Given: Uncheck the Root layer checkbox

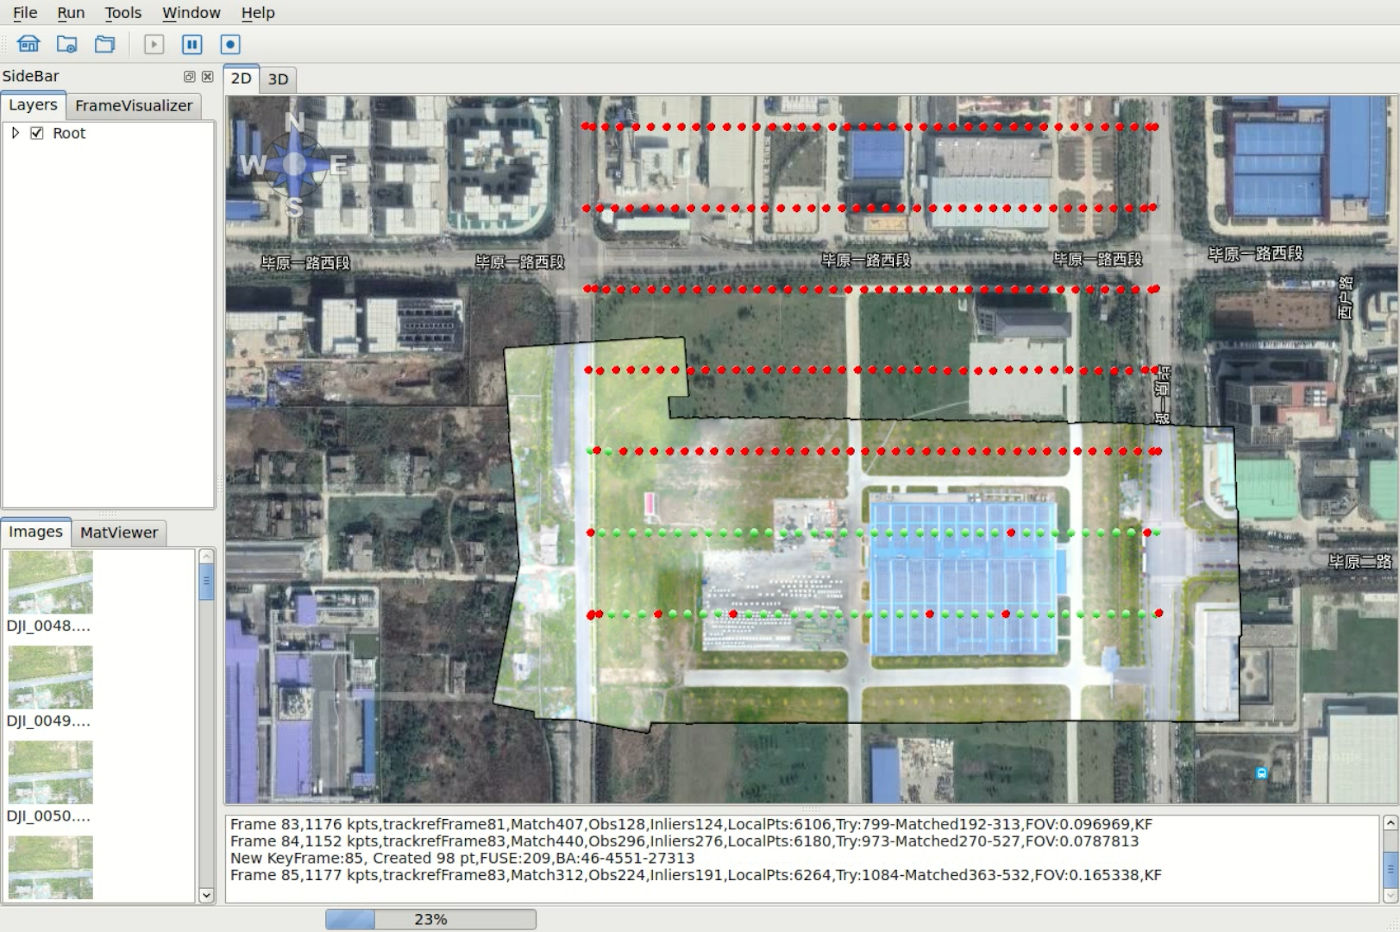Looking at the screenshot, I should click(37, 133).
